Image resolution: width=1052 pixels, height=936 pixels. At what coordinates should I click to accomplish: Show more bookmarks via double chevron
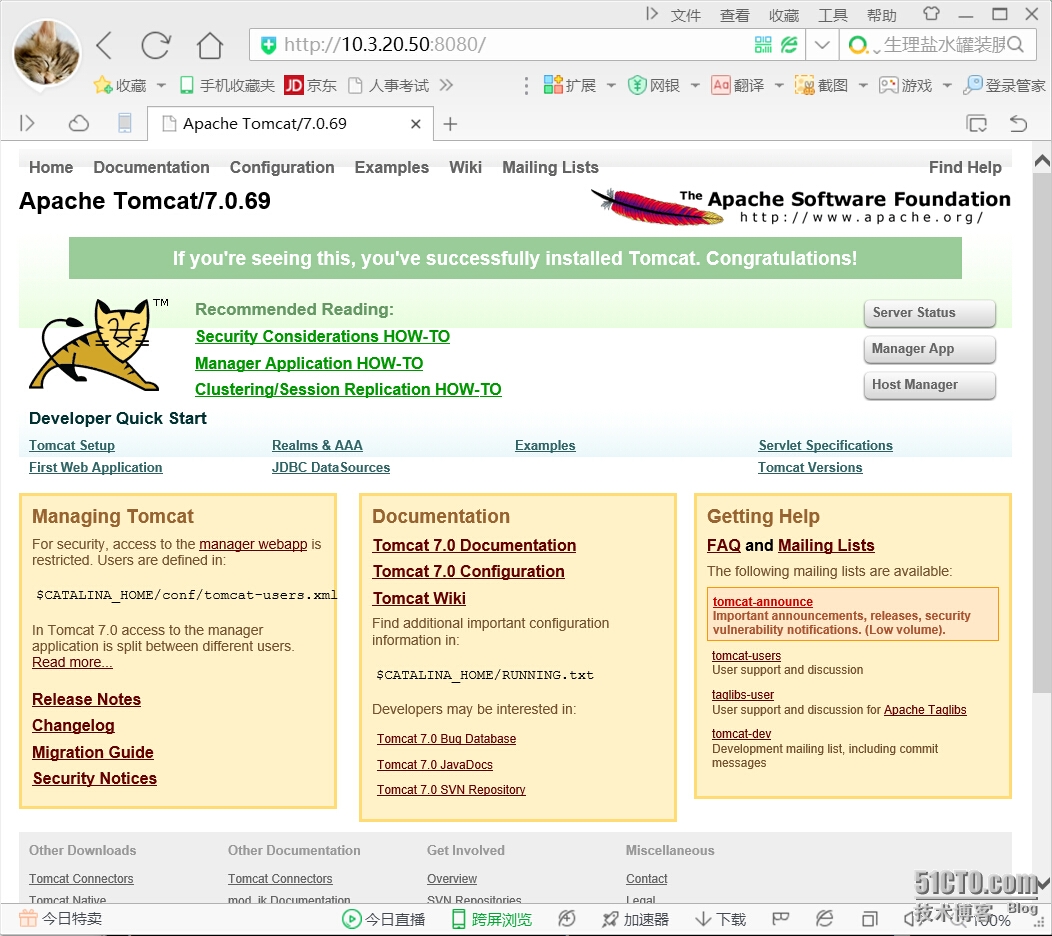coord(446,85)
